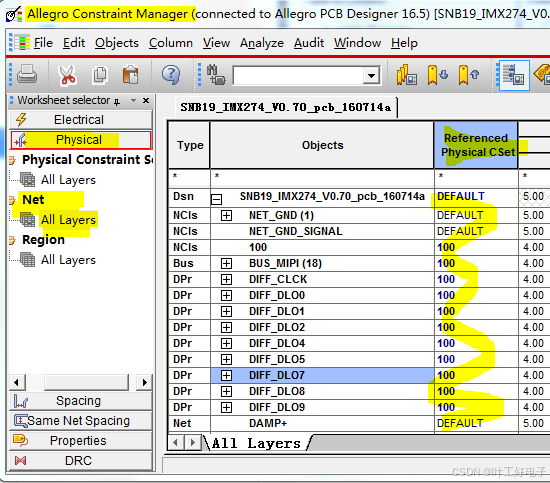
Task: Open the Window menu
Action: [357, 43]
